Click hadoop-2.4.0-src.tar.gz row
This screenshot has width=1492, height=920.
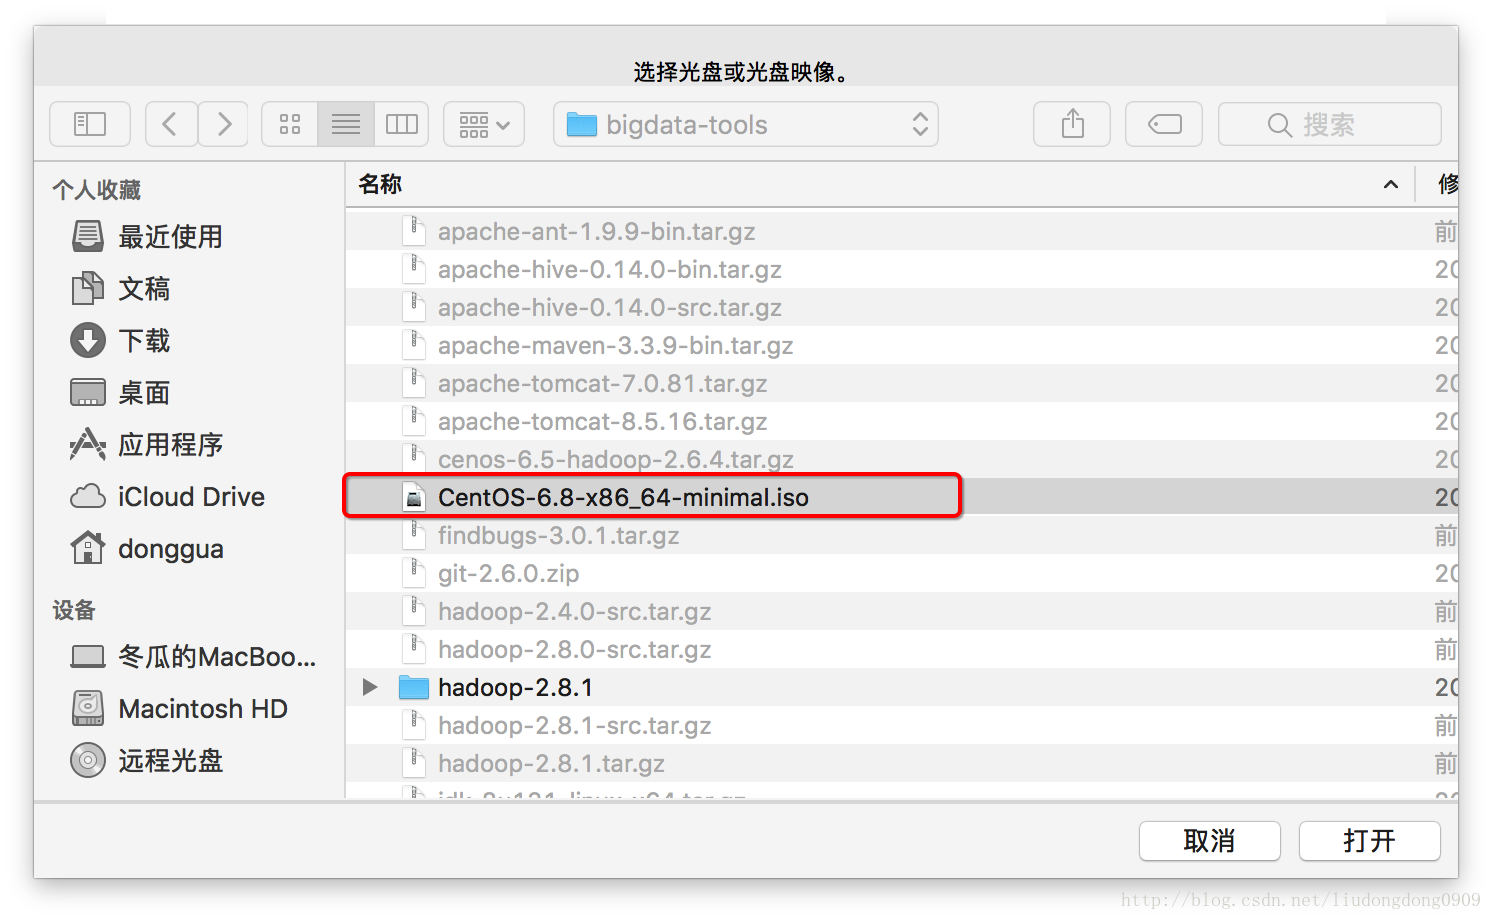point(902,611)
